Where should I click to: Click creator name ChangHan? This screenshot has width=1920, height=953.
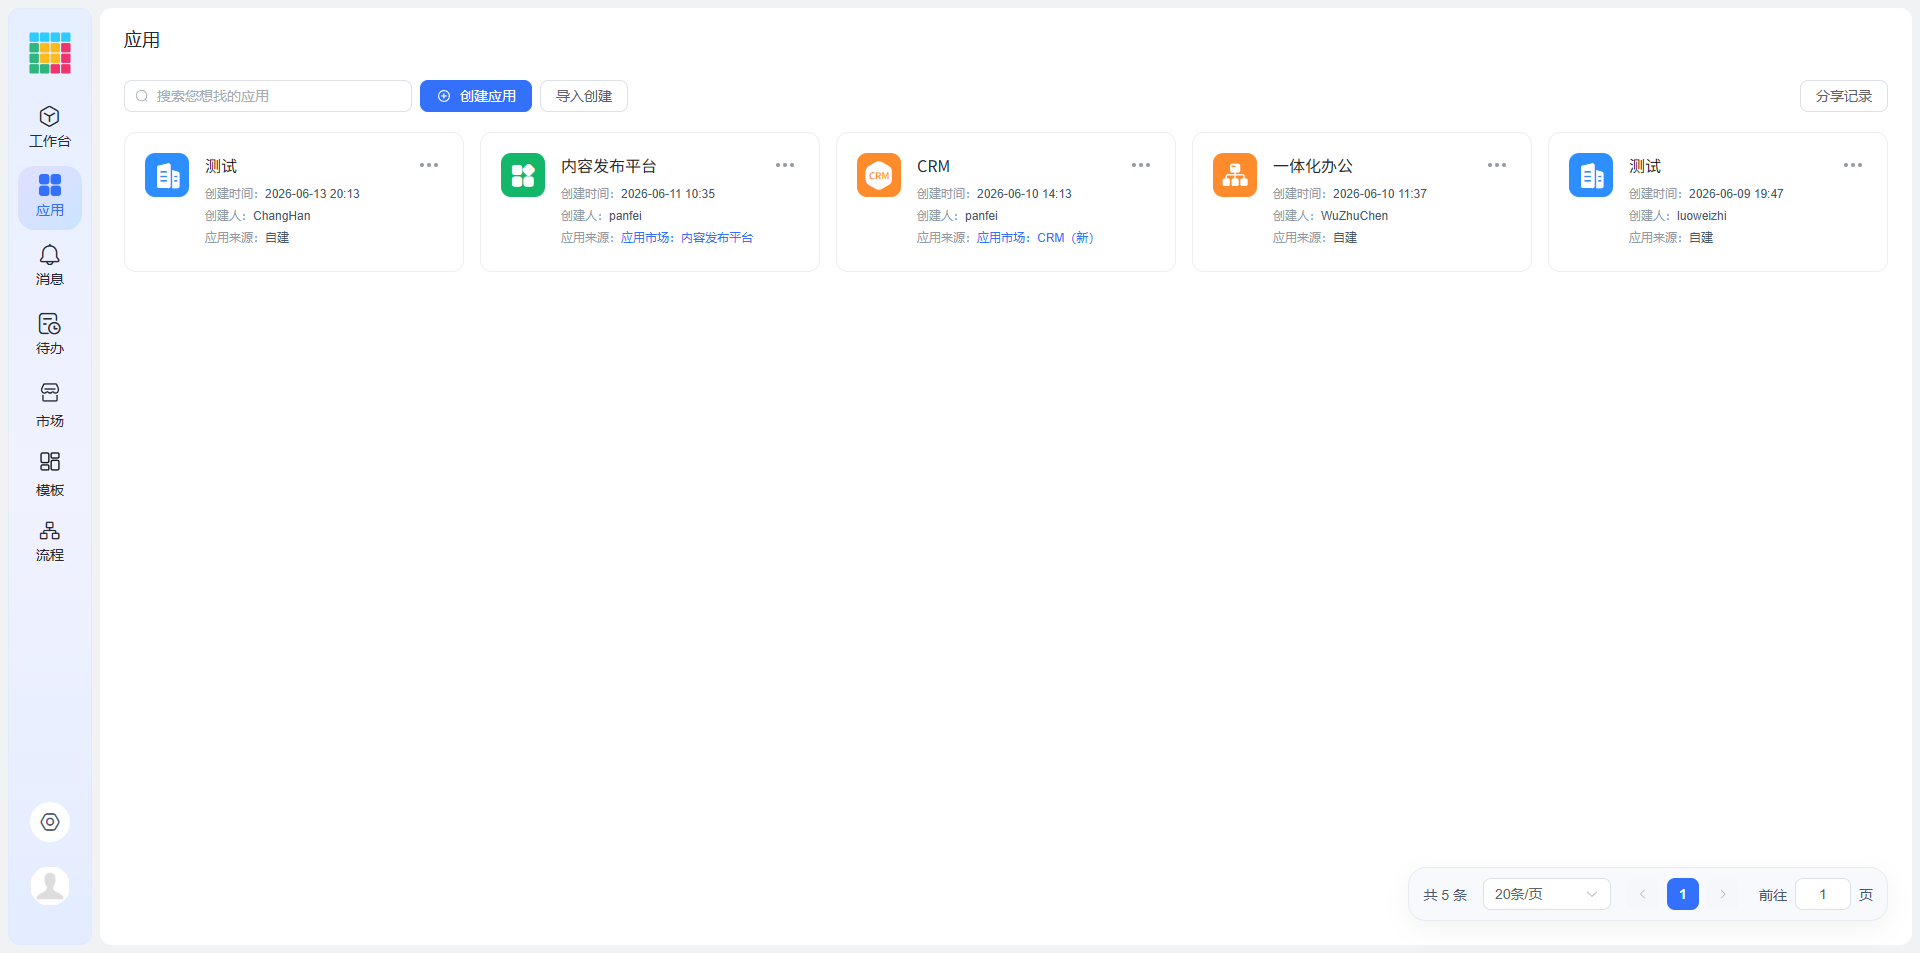coord(282,216)
